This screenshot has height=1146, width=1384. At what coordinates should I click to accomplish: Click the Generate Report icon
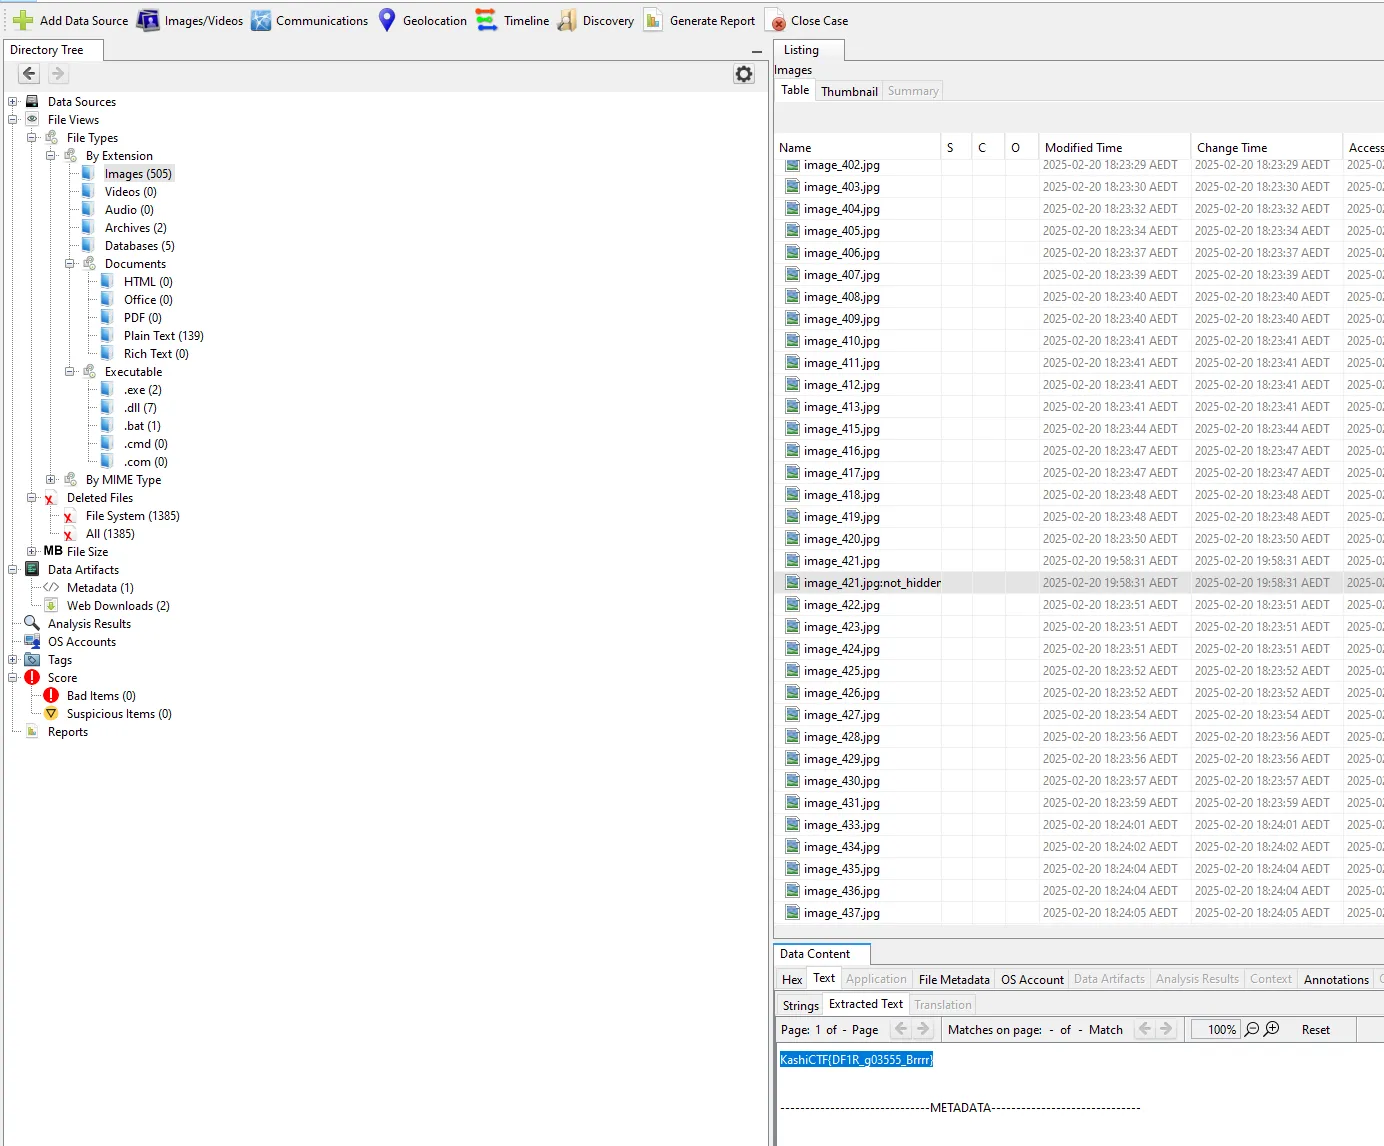pyautogui.click(x=653, y=20)
